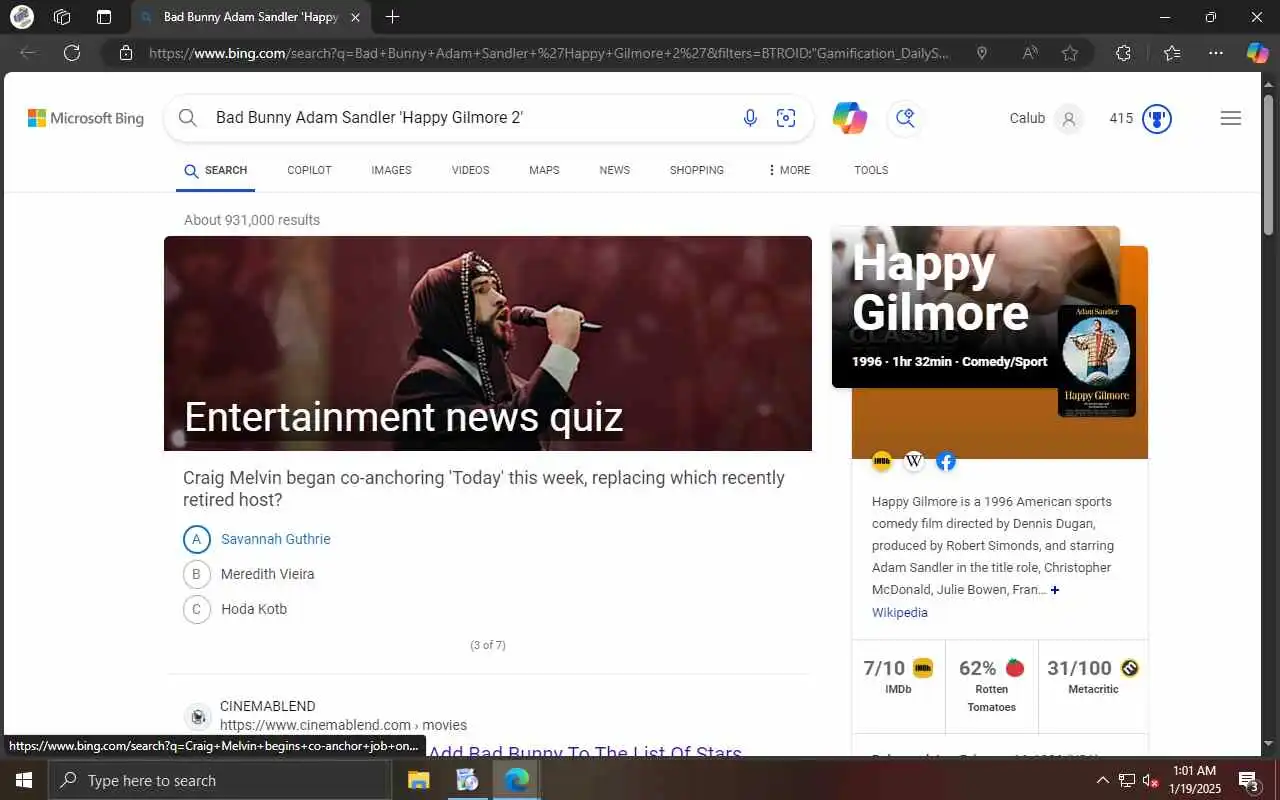Switch to the IMAGES tab
This screenshot has width=1280, height=800.
pos(391,170)
